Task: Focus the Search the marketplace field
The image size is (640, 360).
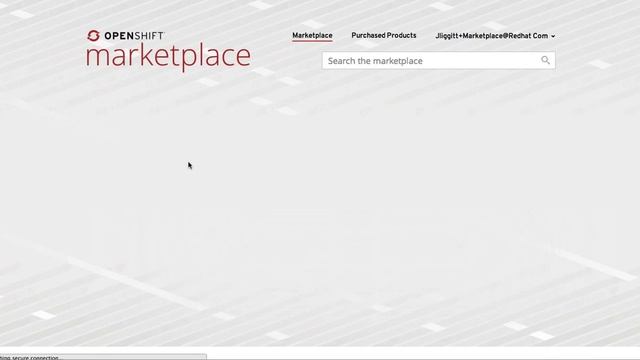Action: point(438,60)
